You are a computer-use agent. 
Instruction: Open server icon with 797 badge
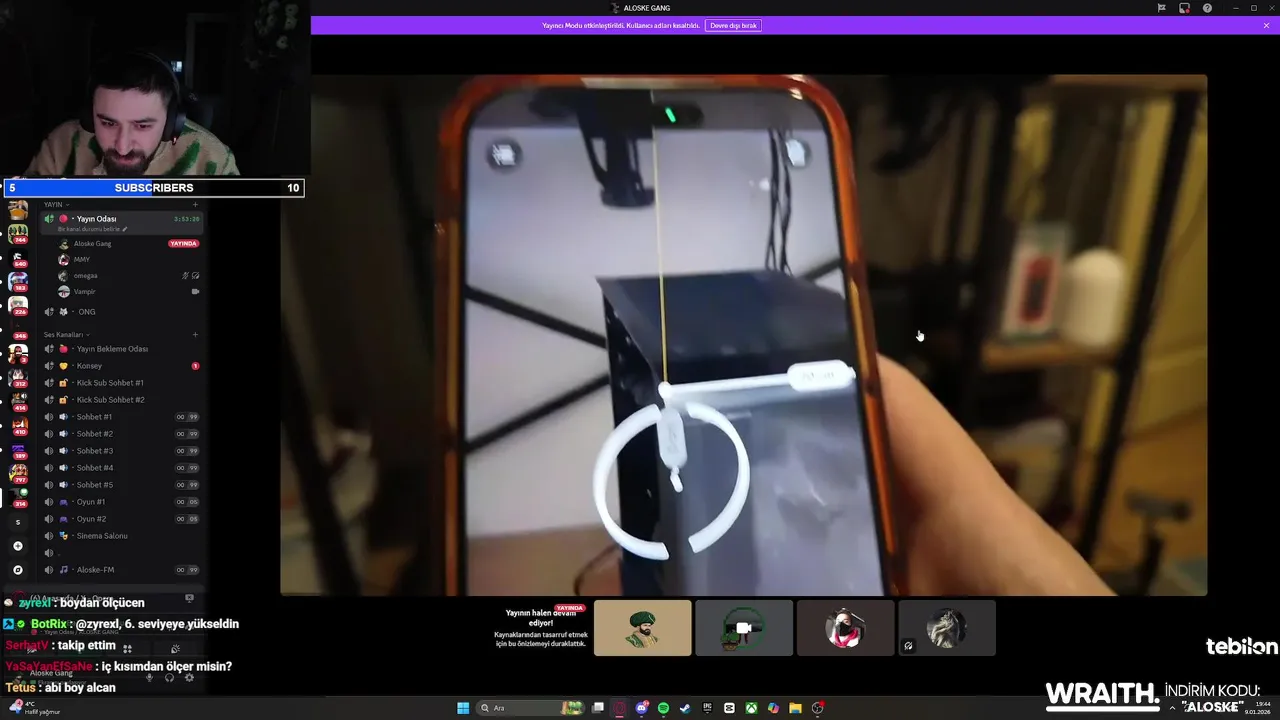pyautogui.click(x=18, y=473)
